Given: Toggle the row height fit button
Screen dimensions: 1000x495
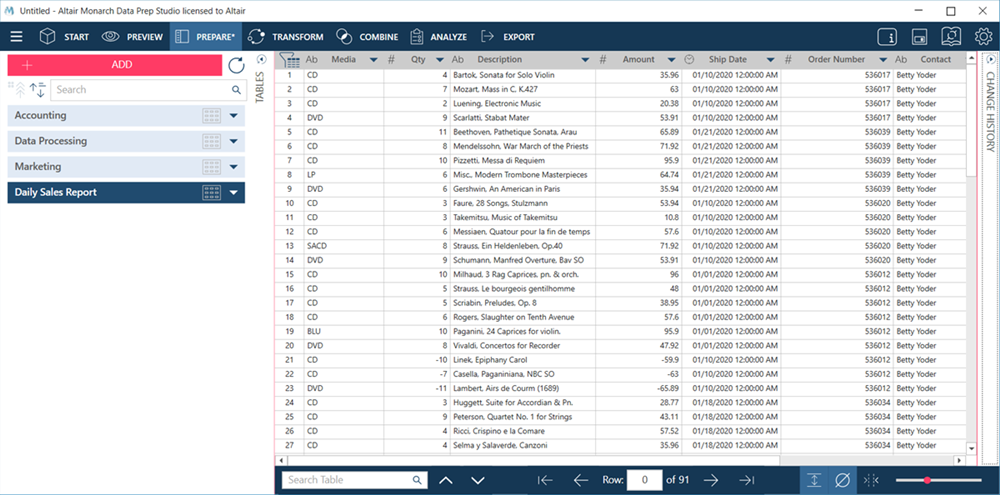Looking at the screenshot, I should tap(814, 480).
